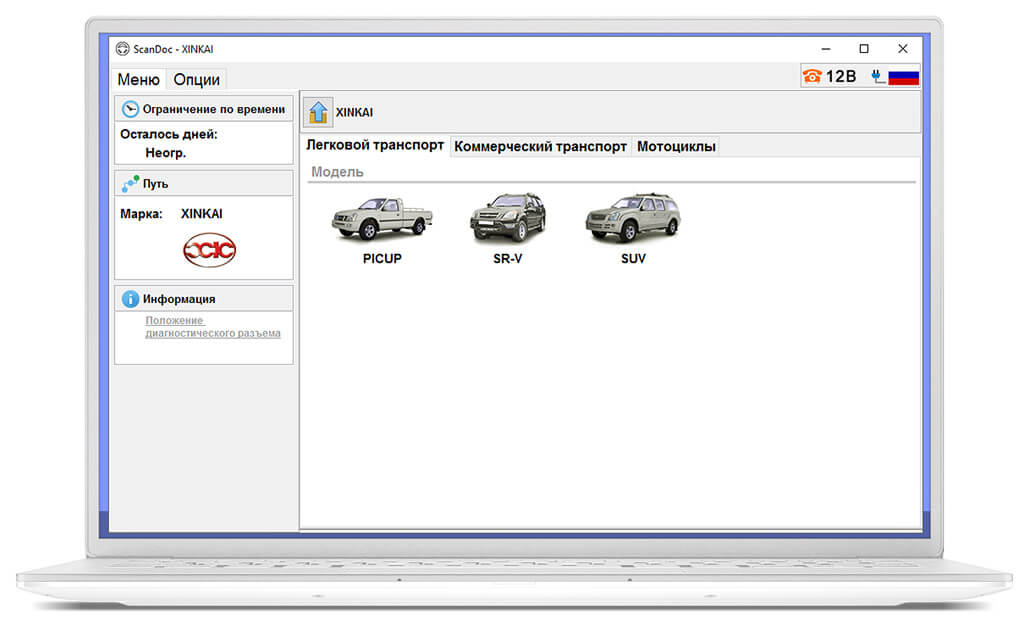Viewport: 1024px width, 626px height.
Task: Click the Russian flag language icon
Action: click(x=904, y=77)
